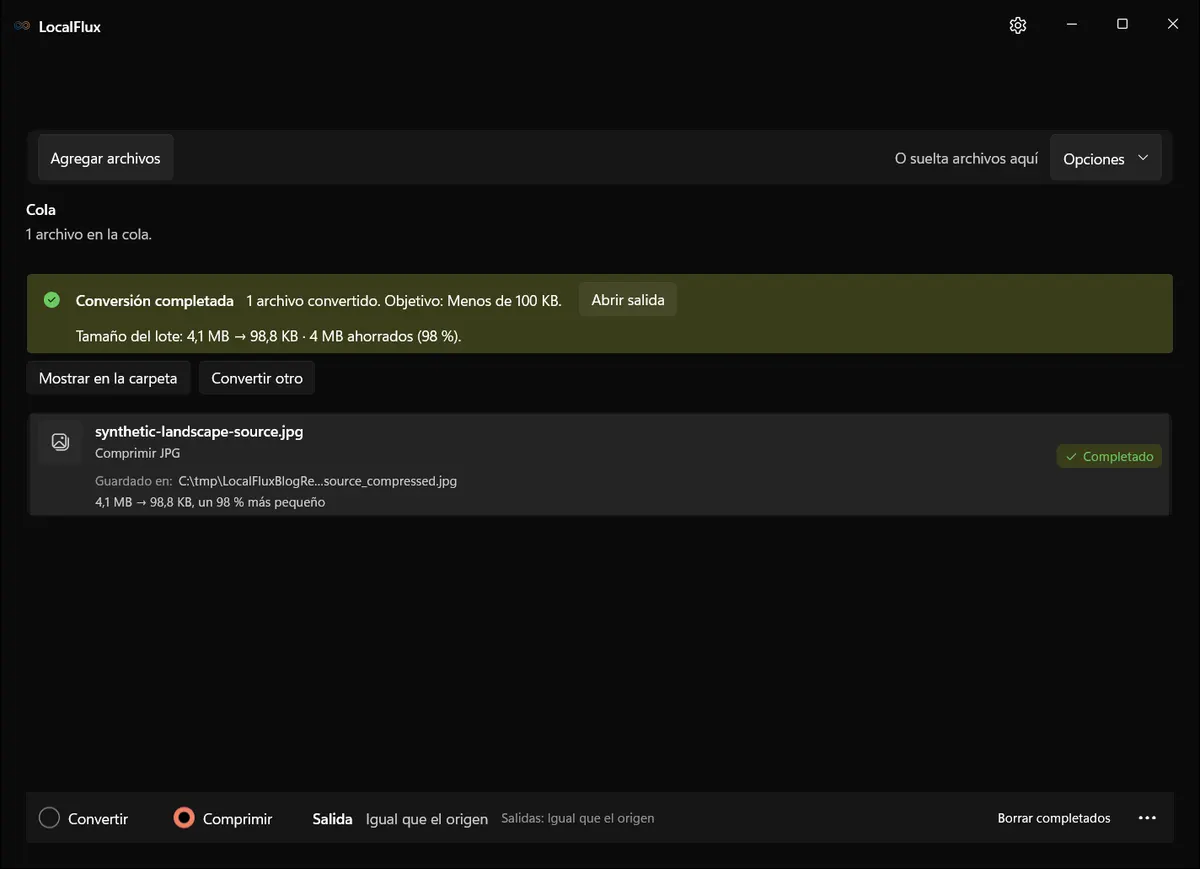The image size is (1200, 869).
Task: Open settings with the gear icon
Action: tap(1018, 26)
